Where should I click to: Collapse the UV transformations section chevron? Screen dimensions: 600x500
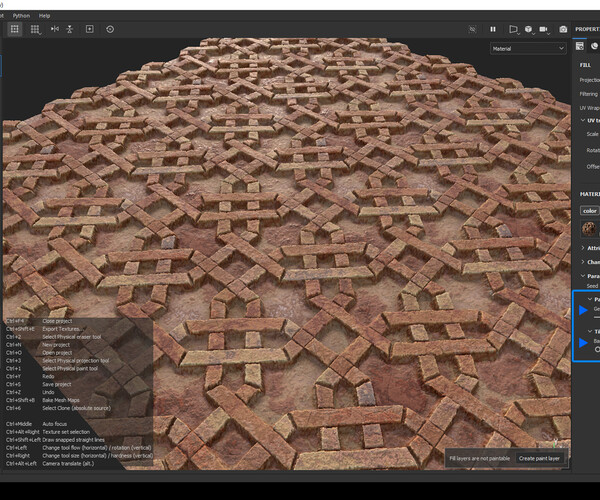coord(583,120)
